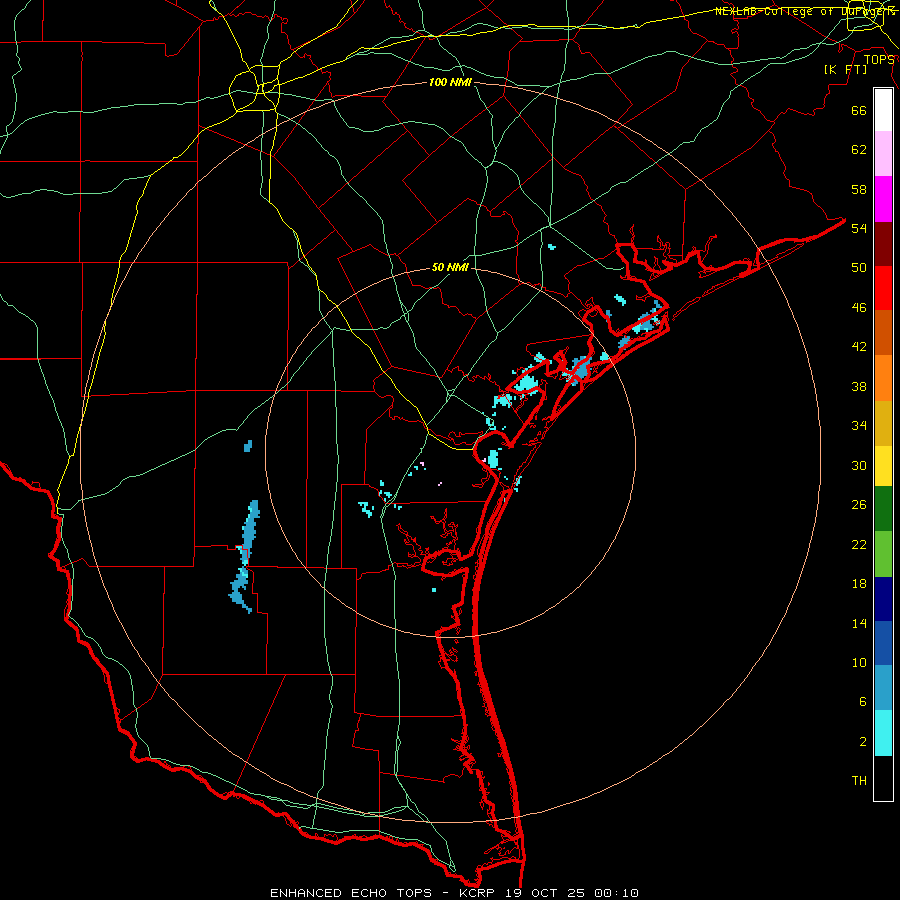Click the legend value '26'
The width and height of the screenshot is (900, 900).
click(859, 505)
